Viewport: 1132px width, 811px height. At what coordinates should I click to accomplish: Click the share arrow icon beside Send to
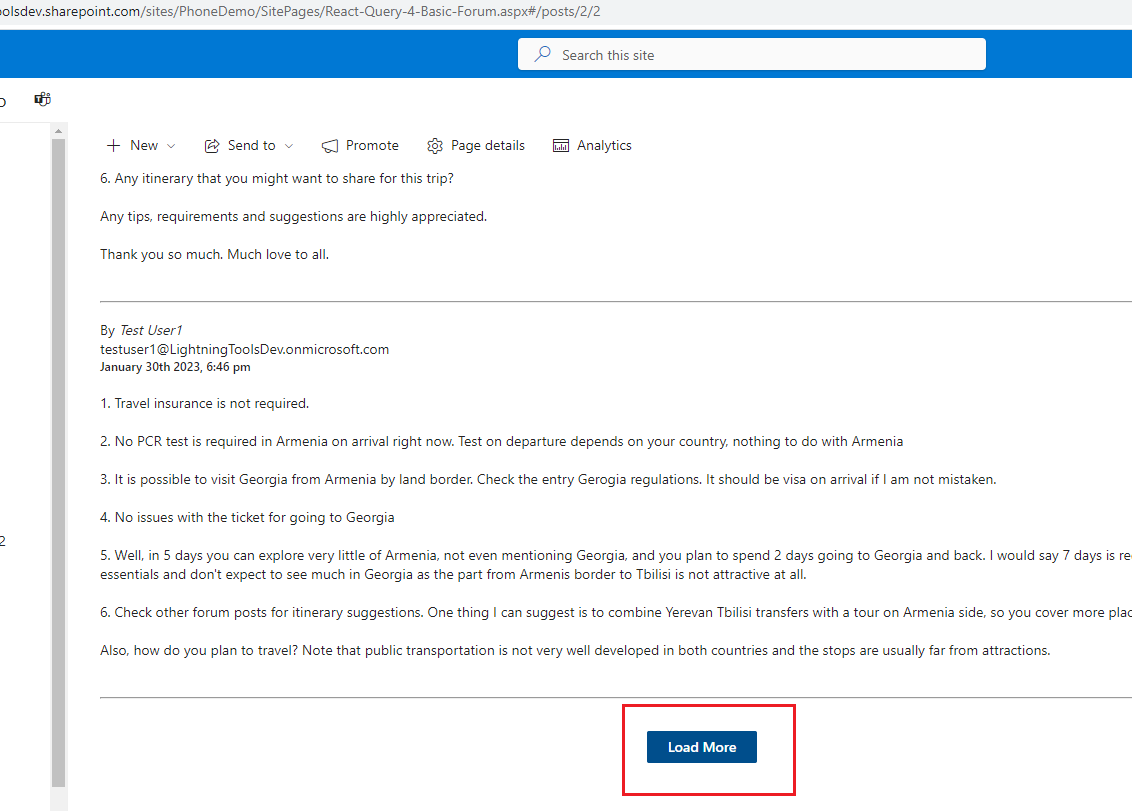[212, 146]
